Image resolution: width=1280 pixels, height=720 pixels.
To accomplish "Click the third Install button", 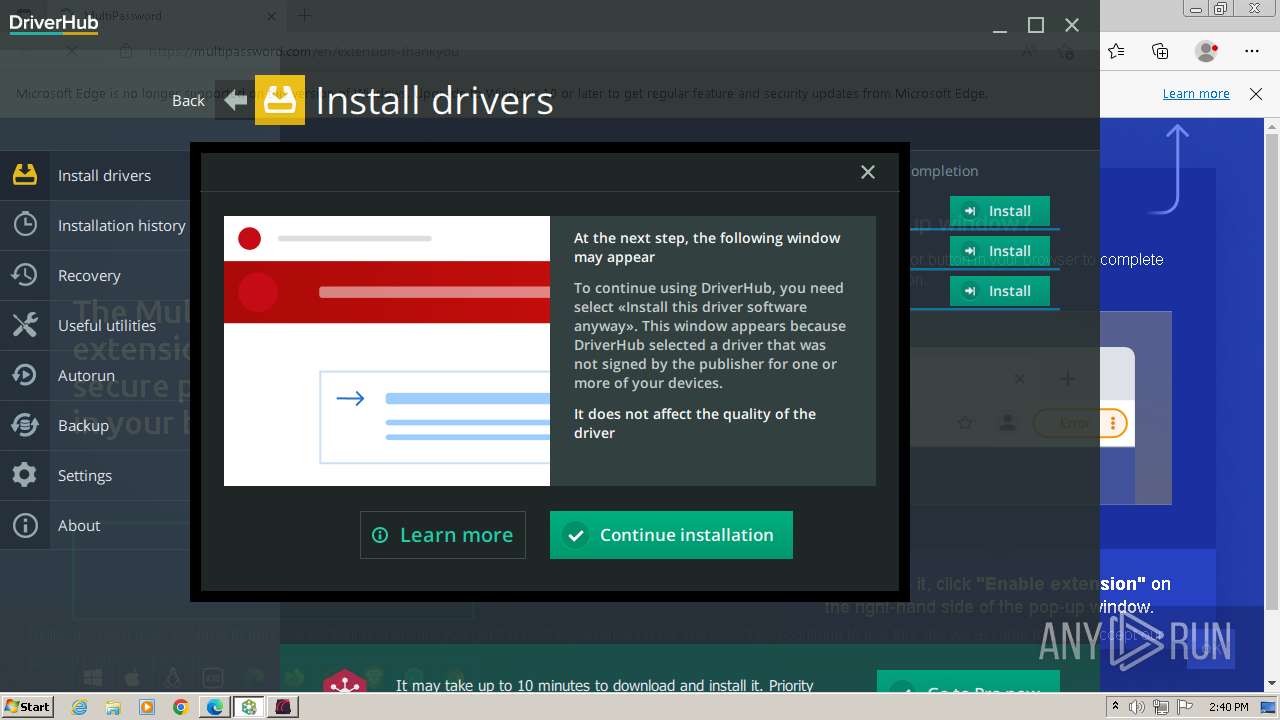I will [x=1000, y=291].
